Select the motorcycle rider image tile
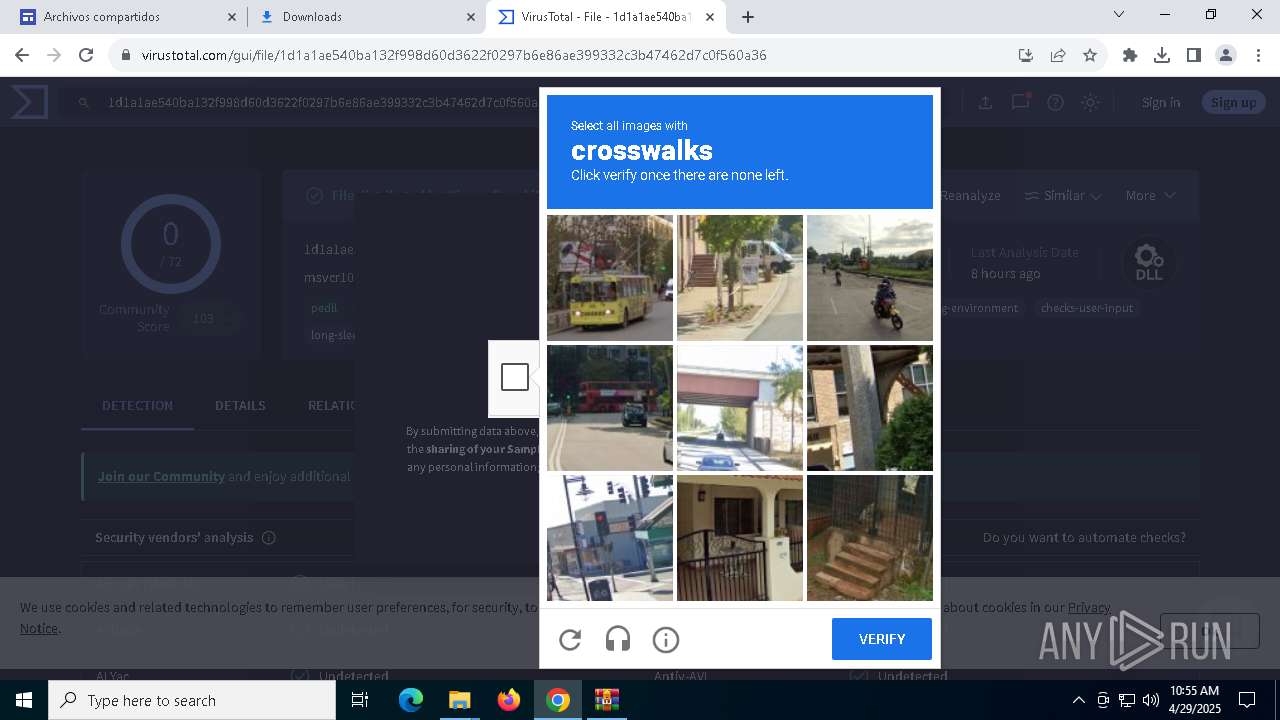The image size is (1280, 720). click(x=870, y=278)
